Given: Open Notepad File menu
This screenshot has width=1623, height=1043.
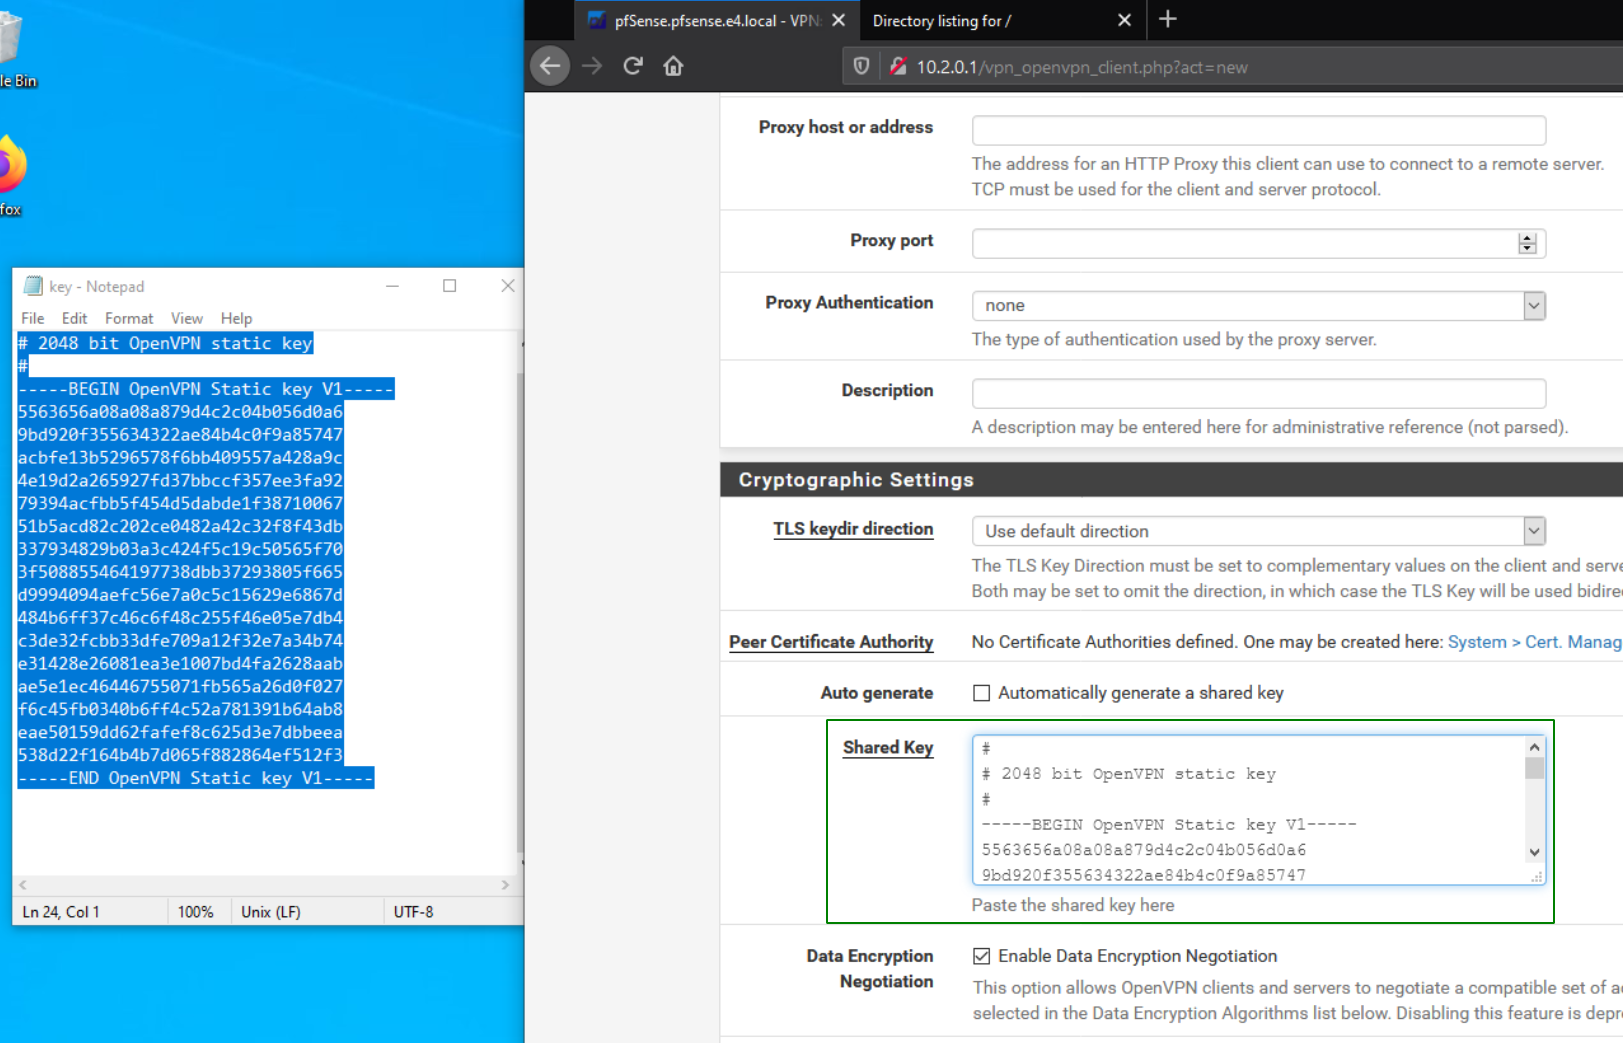Looking at the screenshot, I should coord(33,318).
